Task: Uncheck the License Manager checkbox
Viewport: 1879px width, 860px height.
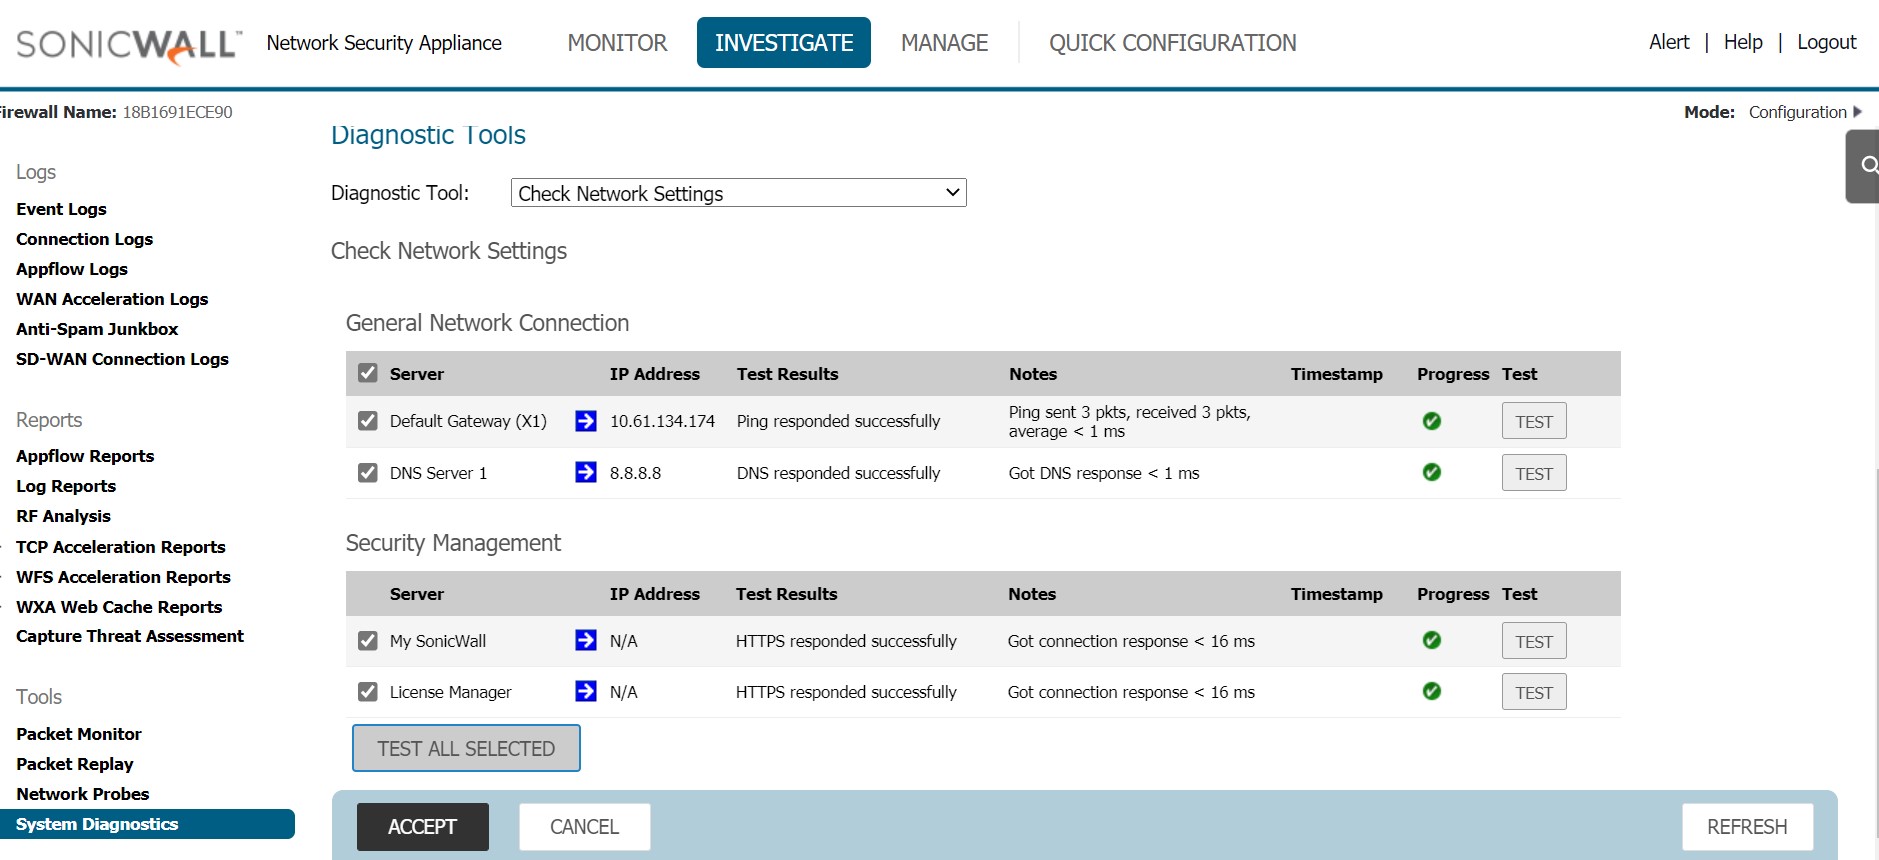Action: (368, 692)
